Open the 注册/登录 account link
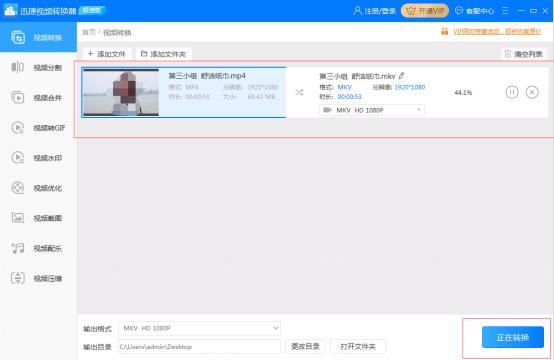This screenshot has width=554, height=360. click(x=375, y=11)
